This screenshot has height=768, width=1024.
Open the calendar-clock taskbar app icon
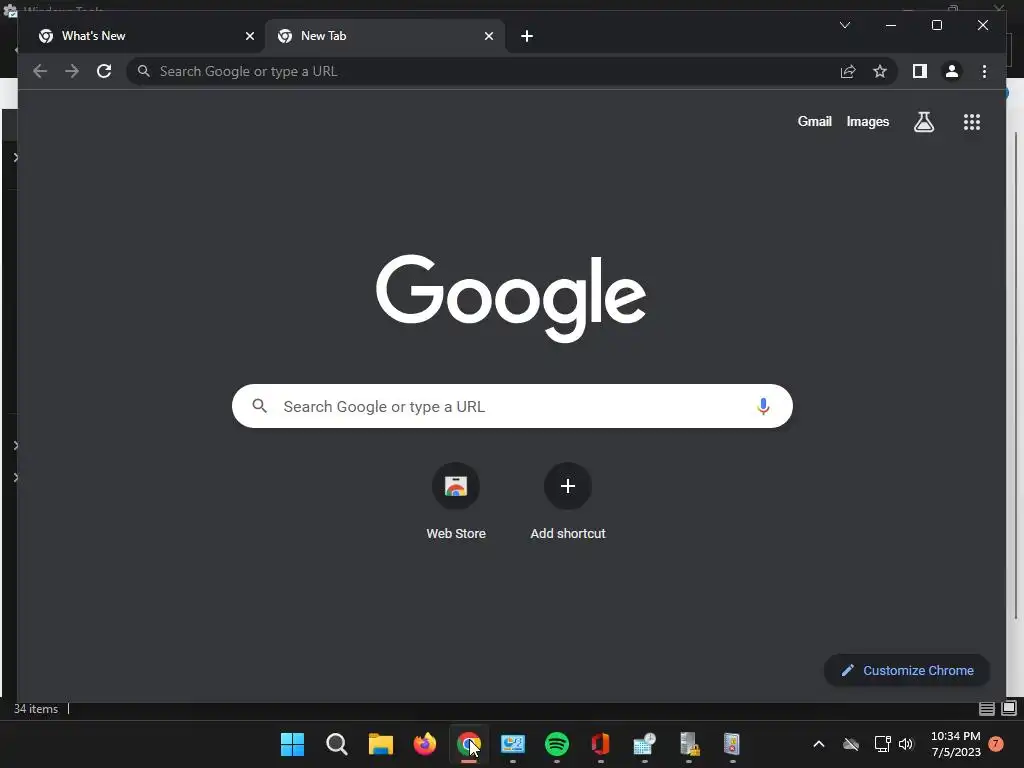(x=645, y=744)
